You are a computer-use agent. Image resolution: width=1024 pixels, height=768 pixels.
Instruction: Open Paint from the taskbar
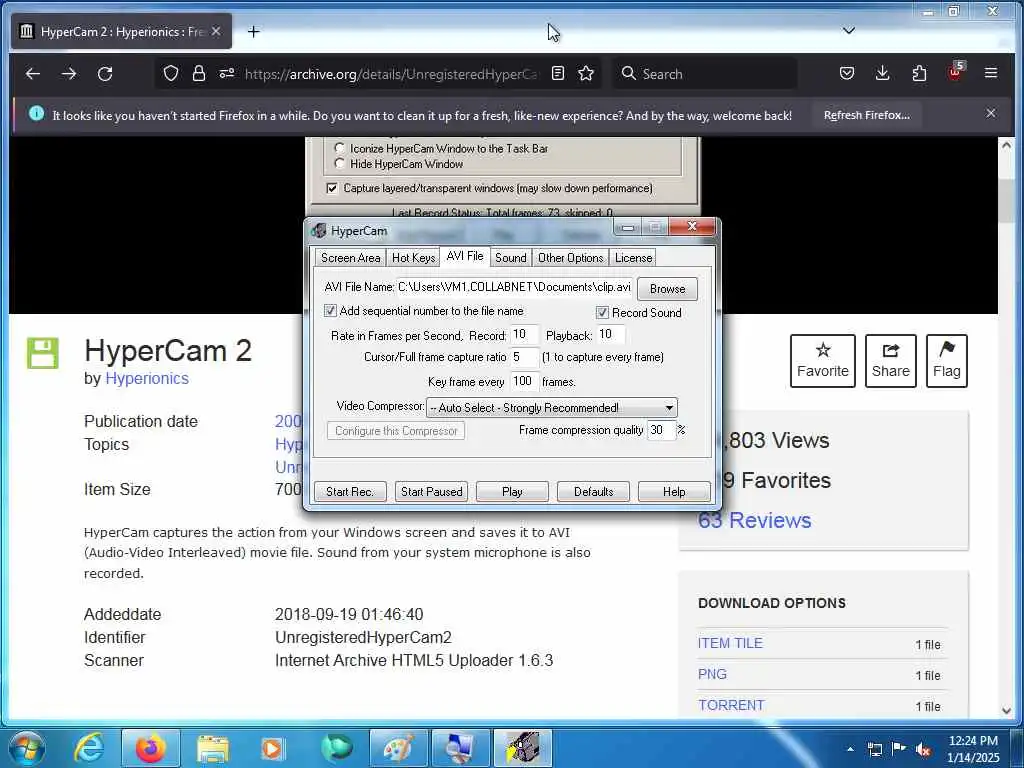[398, 748]
